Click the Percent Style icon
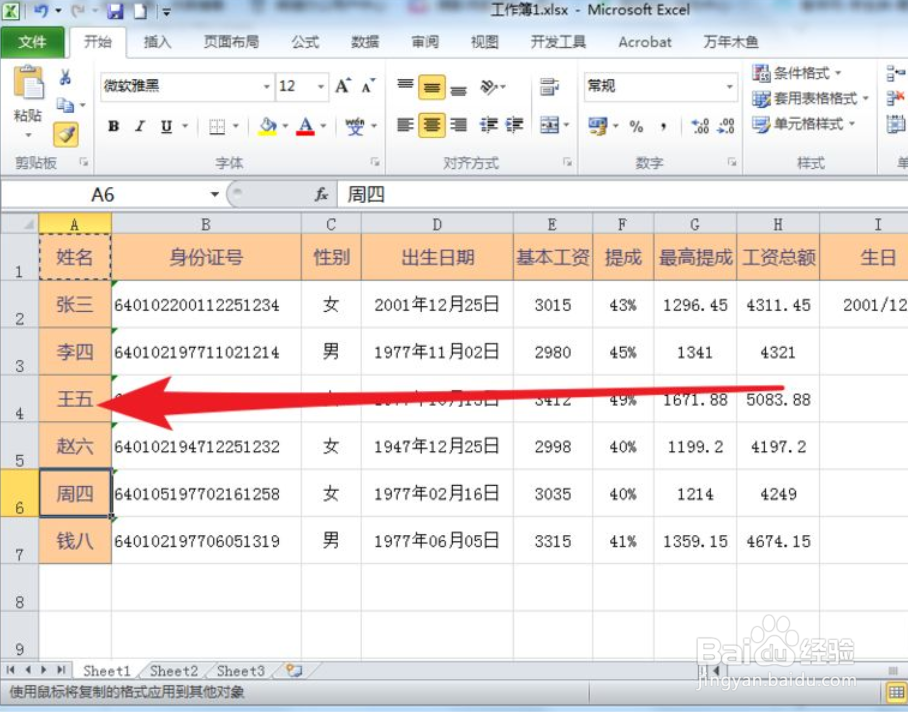908x712 pixels. pos(636,126)
